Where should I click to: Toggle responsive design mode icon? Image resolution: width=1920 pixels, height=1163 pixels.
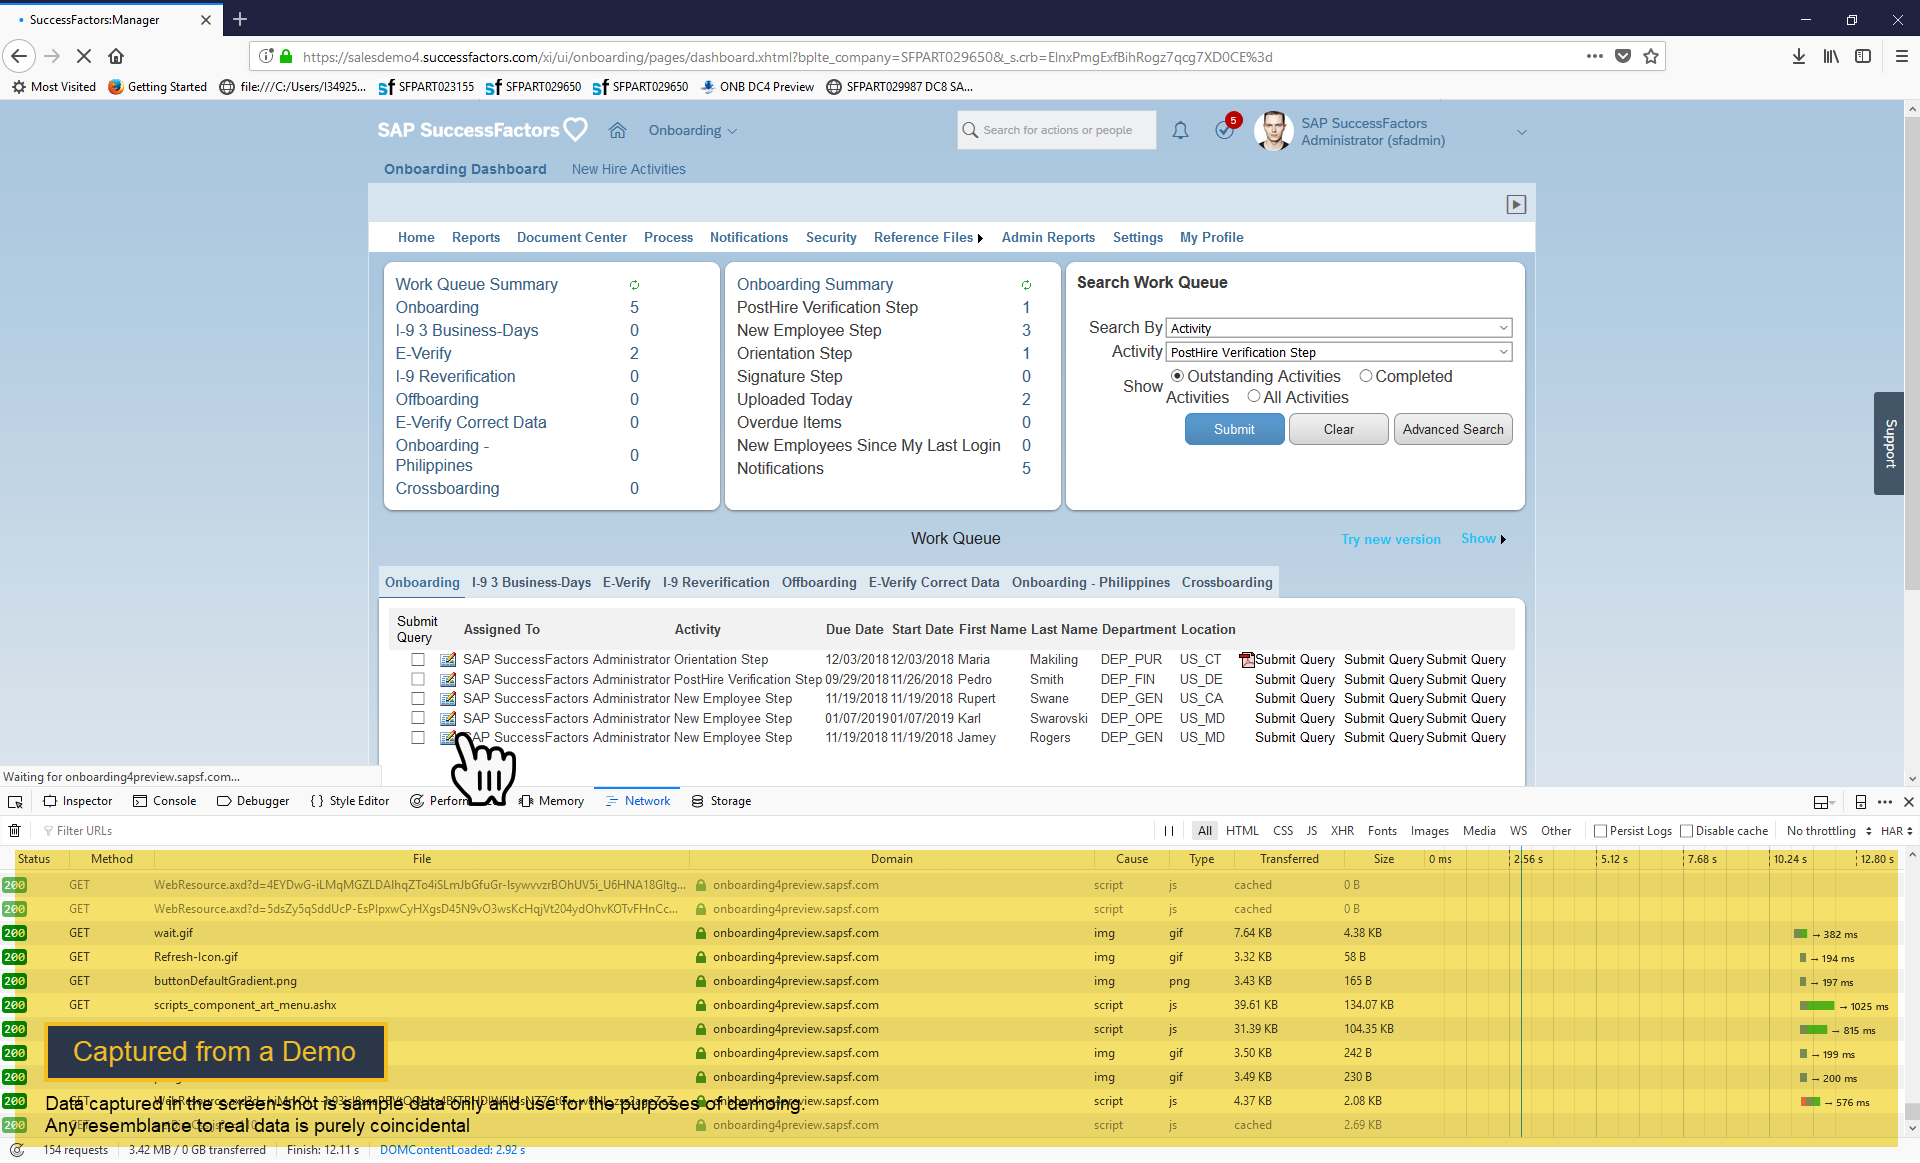pos(1860,802)
